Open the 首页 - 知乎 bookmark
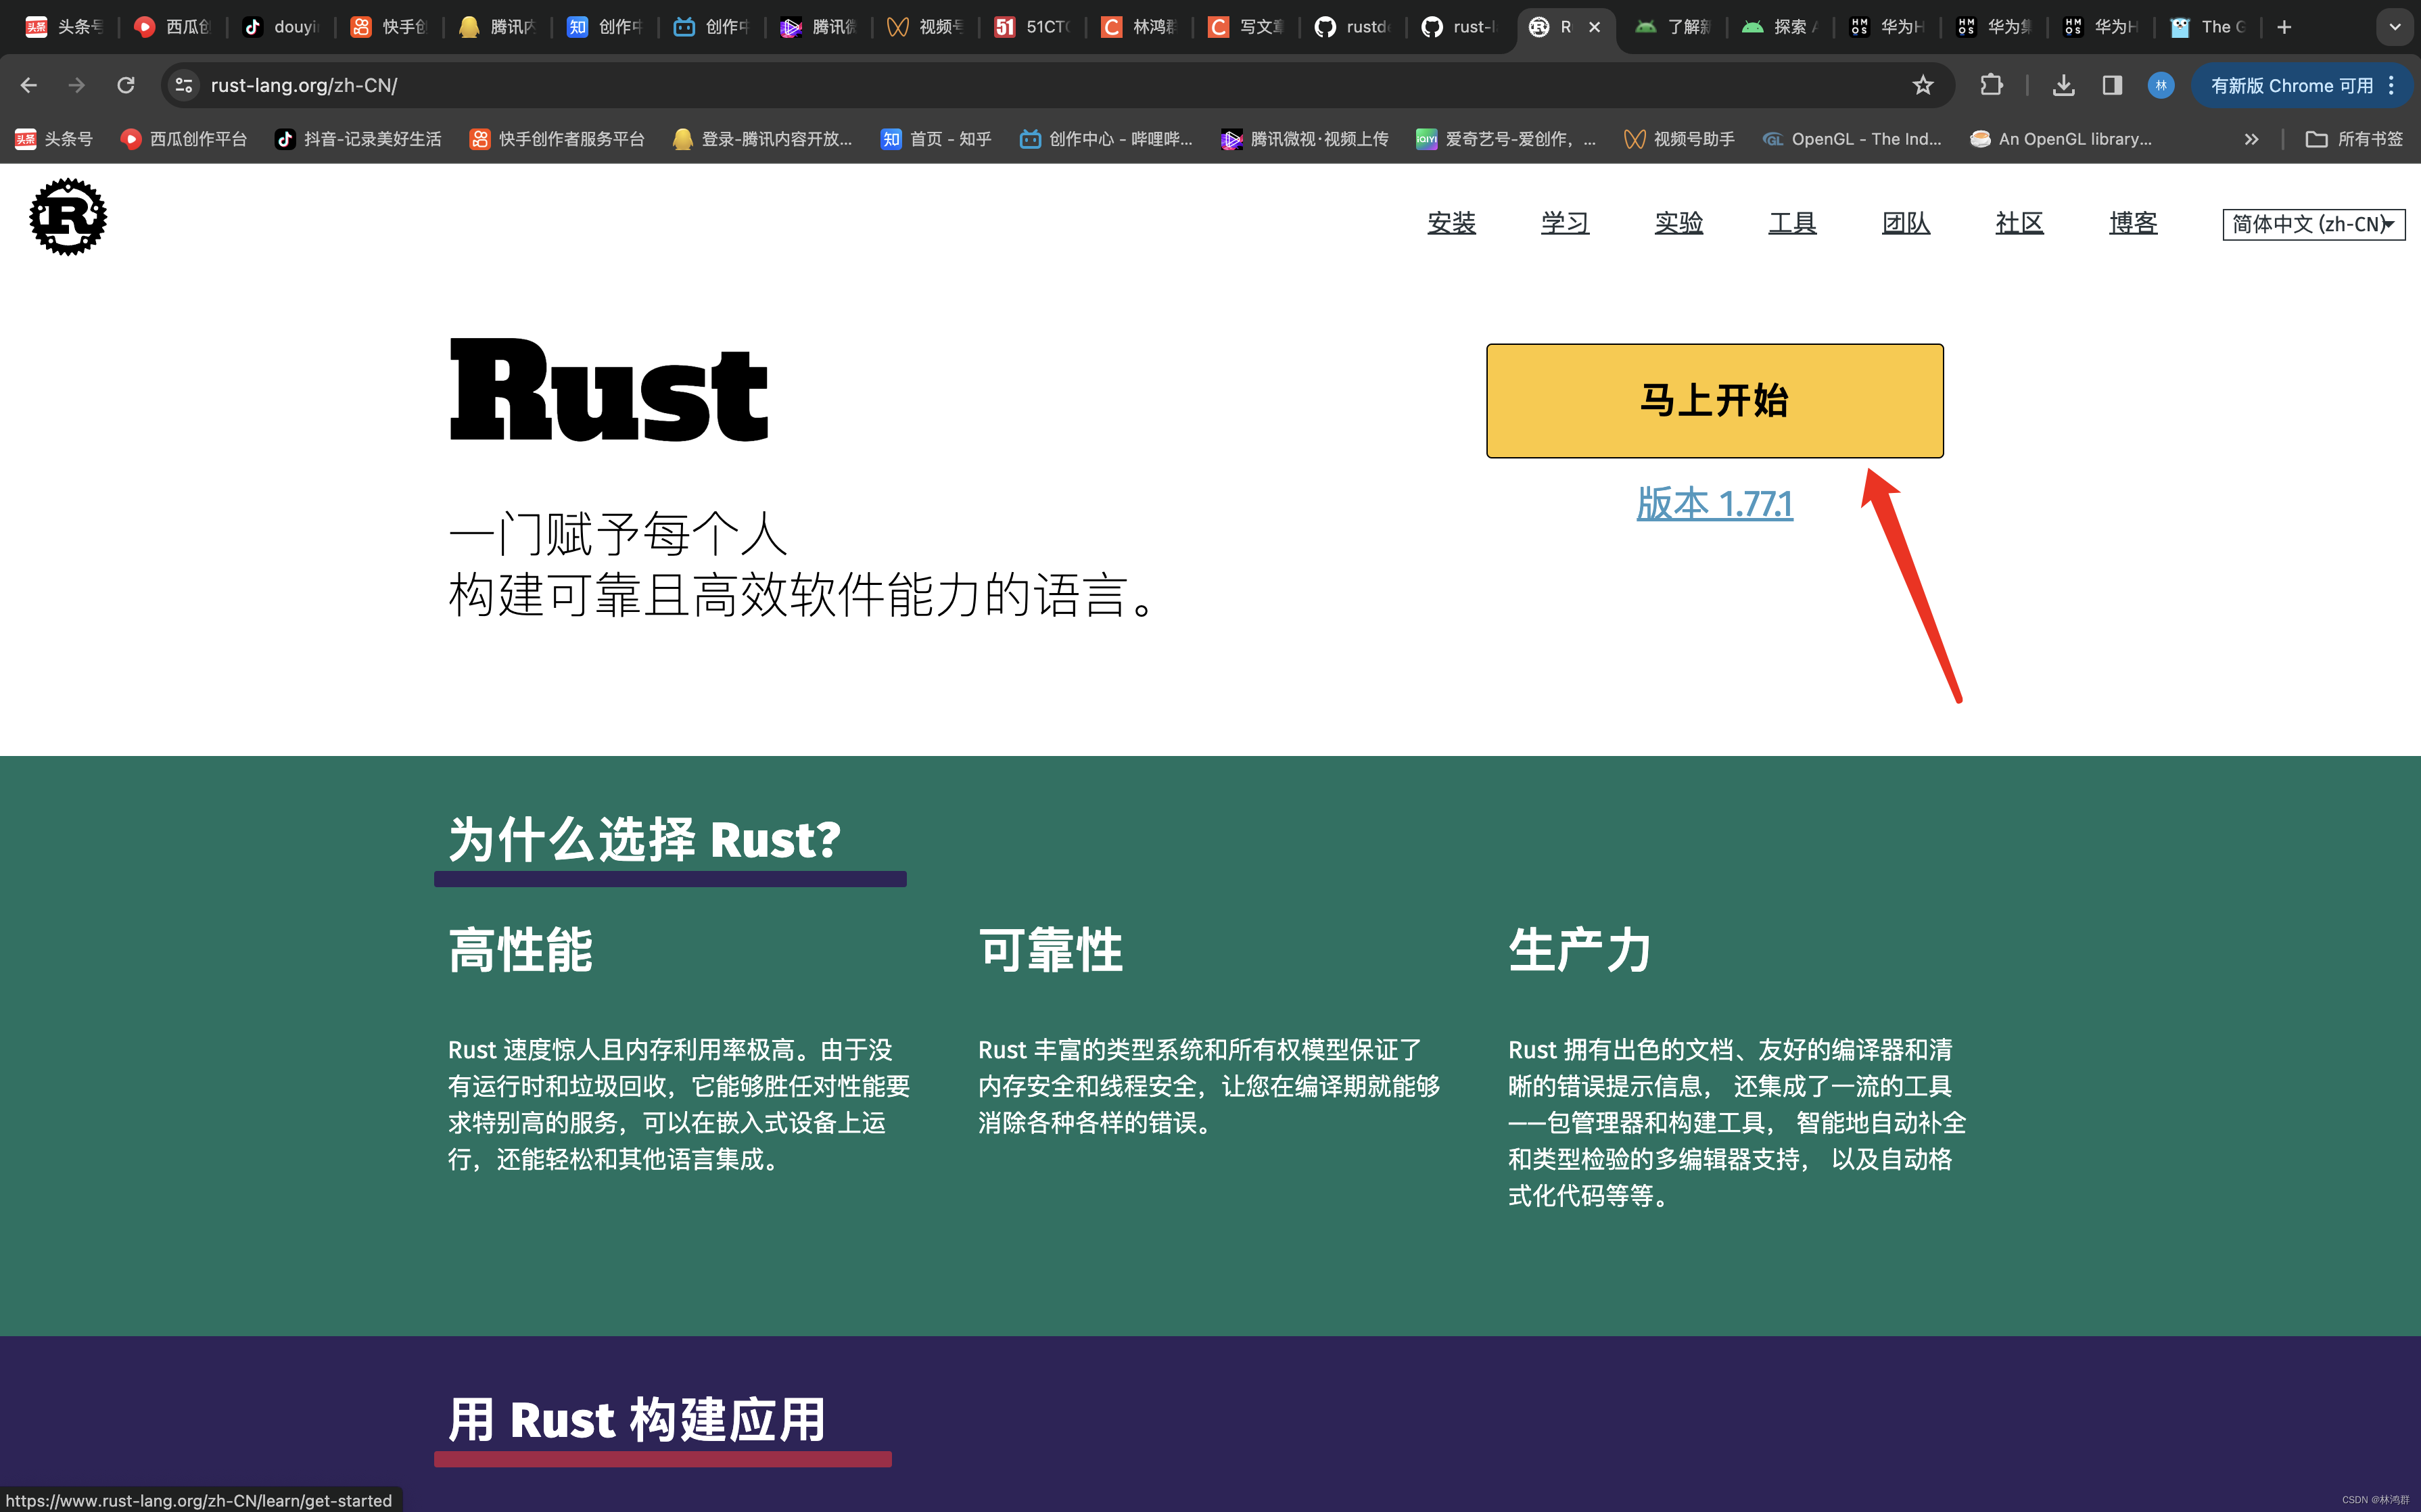Screen dimensions: 2421x1512 click(x=936, y=139)
